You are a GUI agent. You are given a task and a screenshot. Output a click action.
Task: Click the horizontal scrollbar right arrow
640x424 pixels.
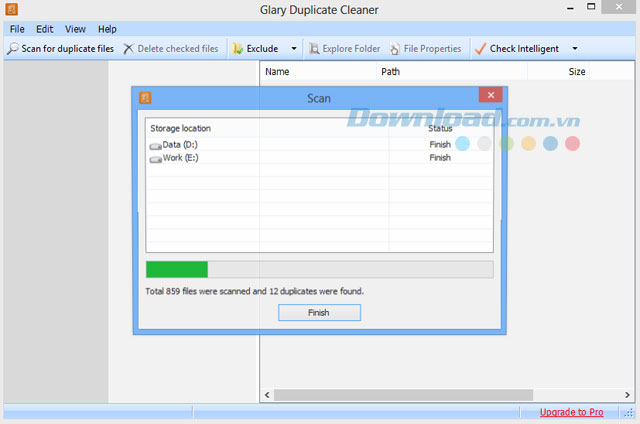click(x=627, y=395)
